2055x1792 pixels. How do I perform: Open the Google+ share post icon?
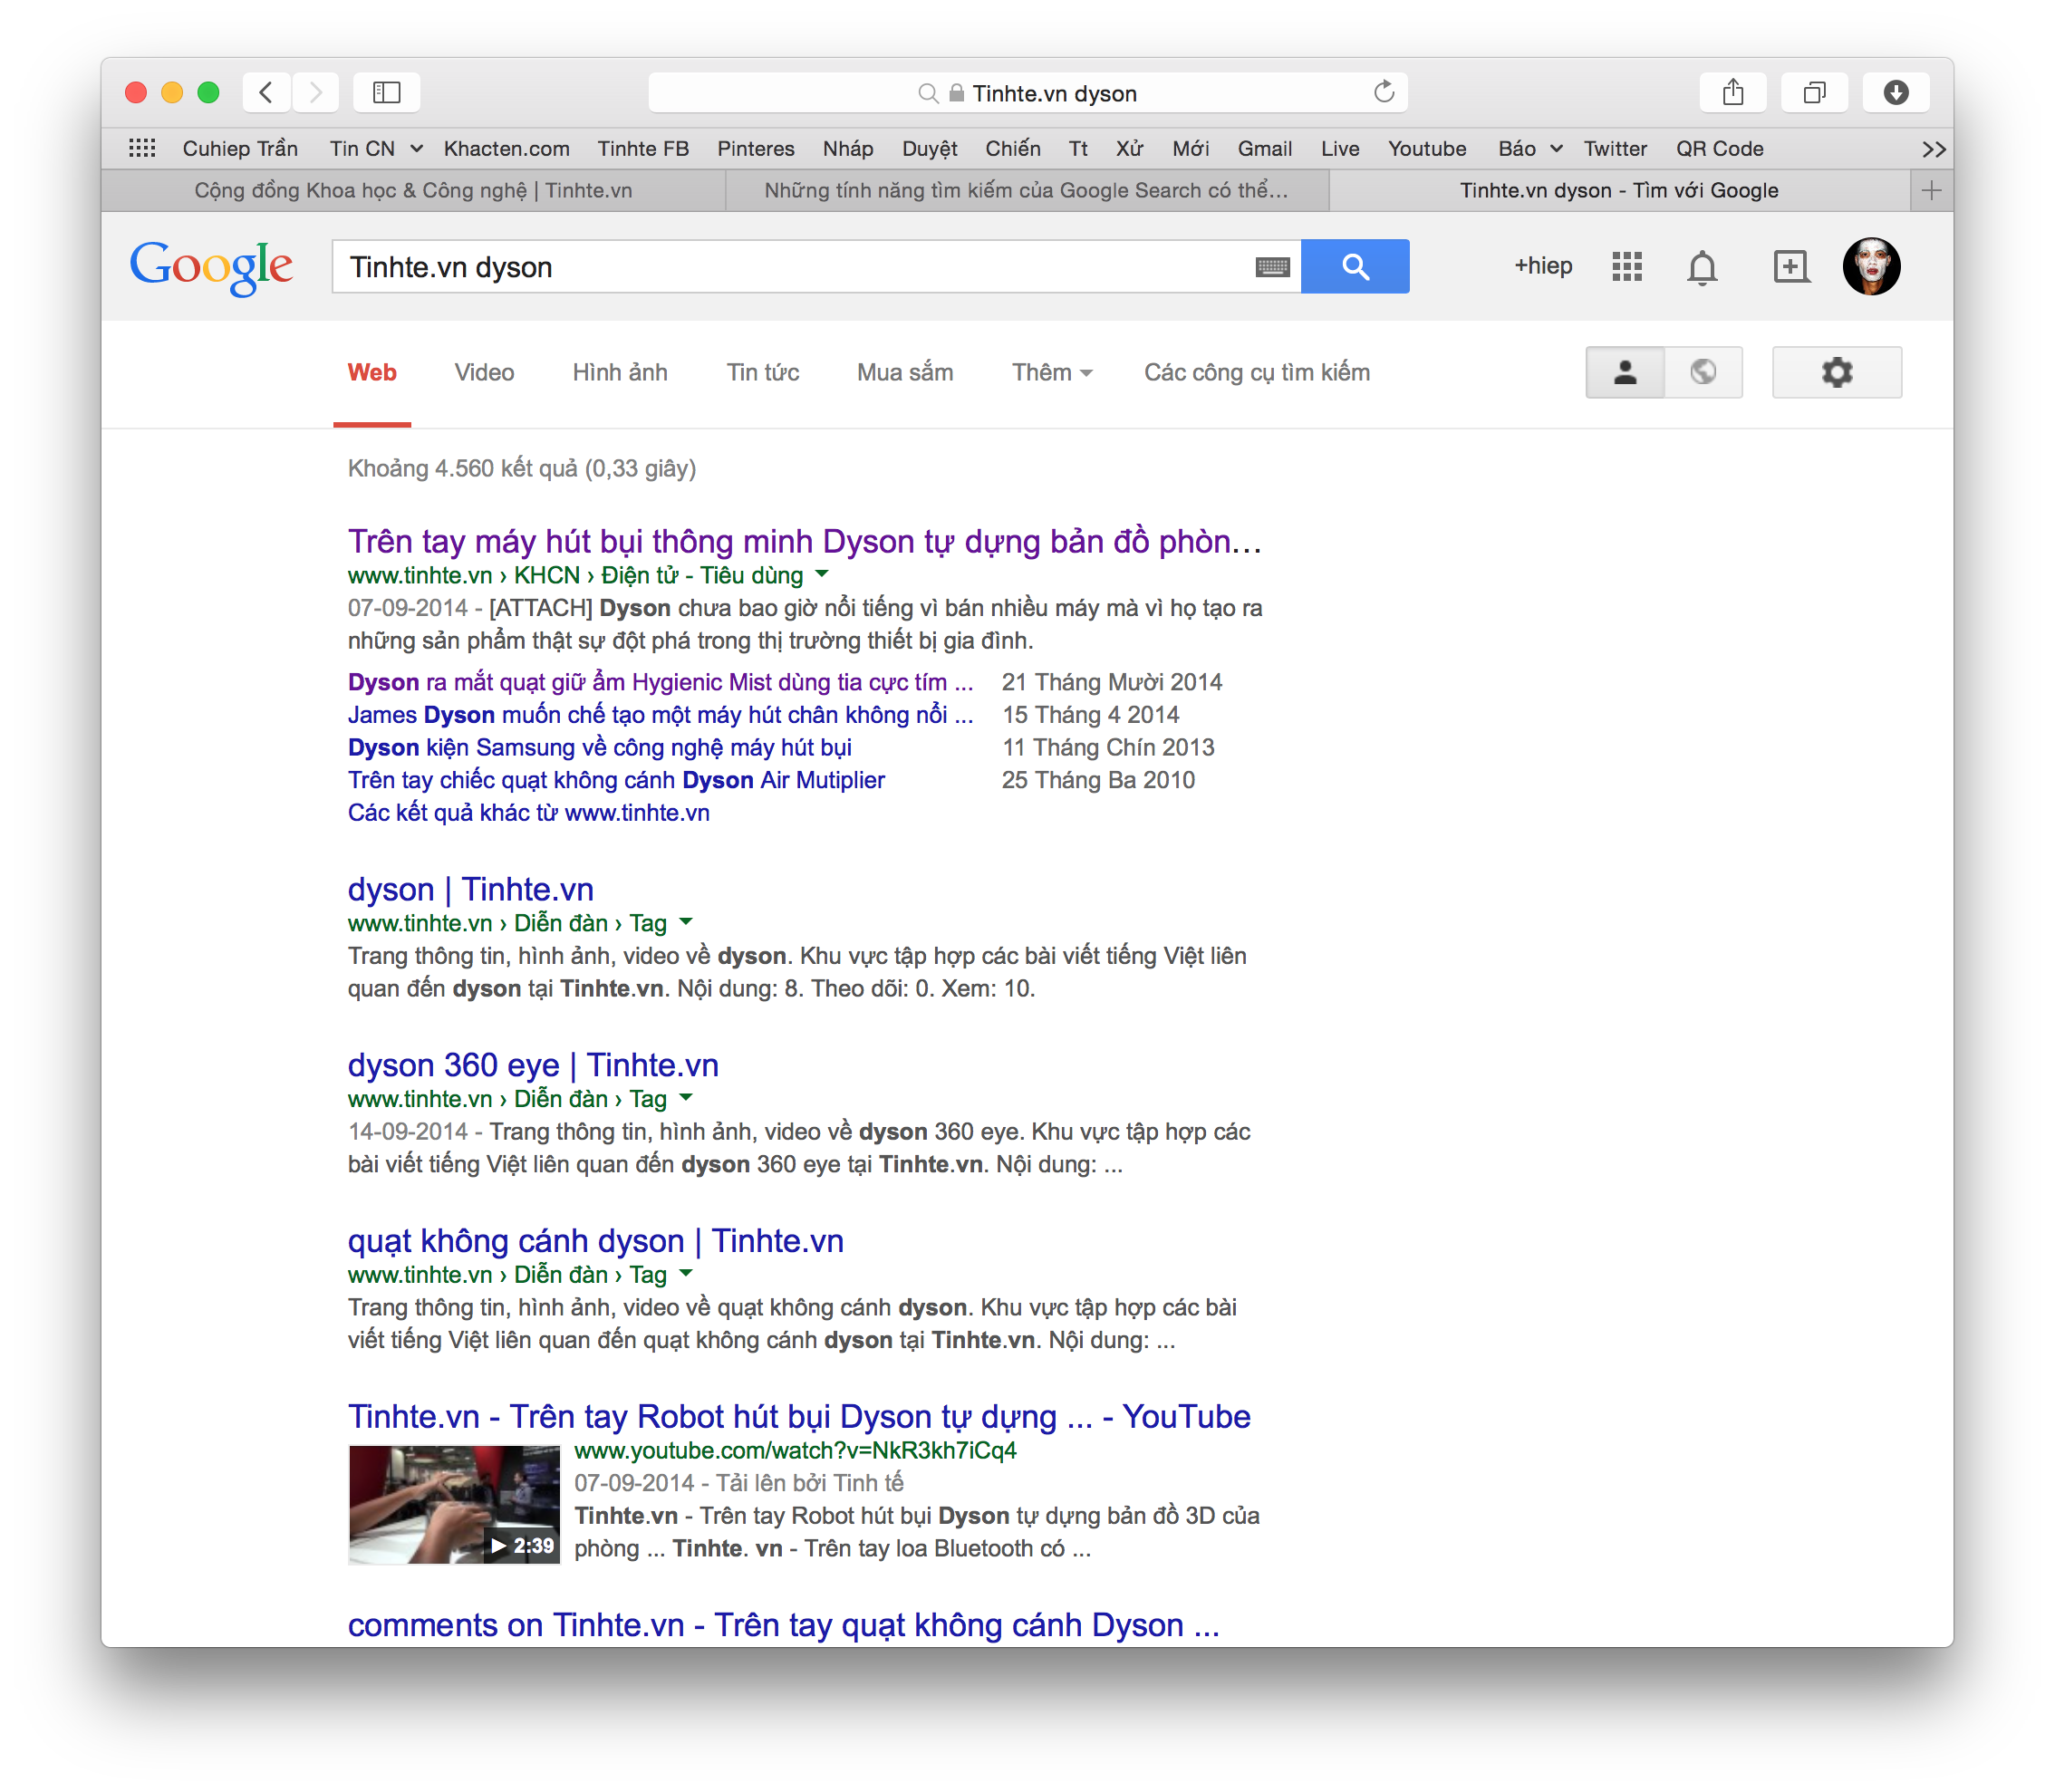(x=1790, y=266)
